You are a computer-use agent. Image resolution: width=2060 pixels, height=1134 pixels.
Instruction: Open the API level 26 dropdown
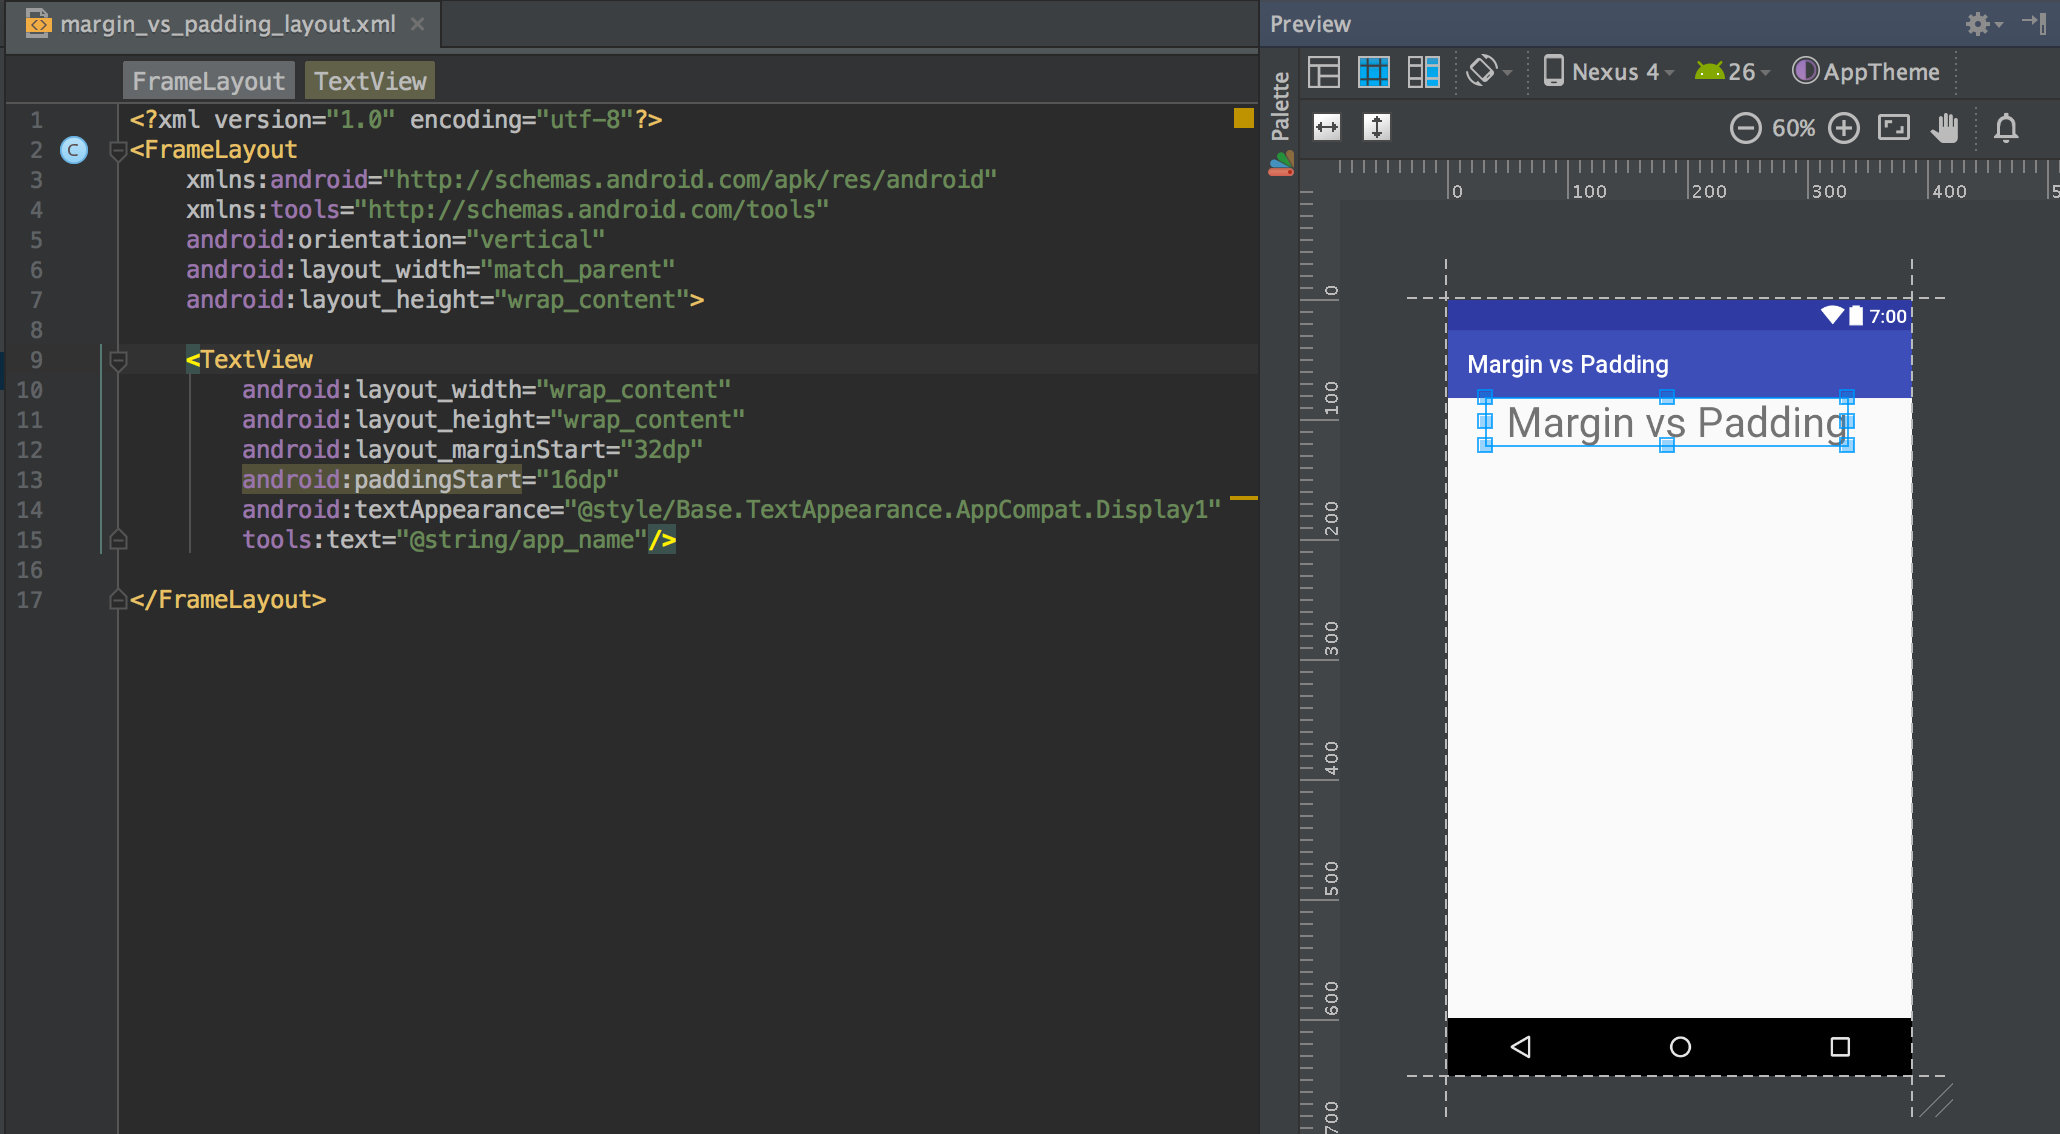click(1731, 71)
